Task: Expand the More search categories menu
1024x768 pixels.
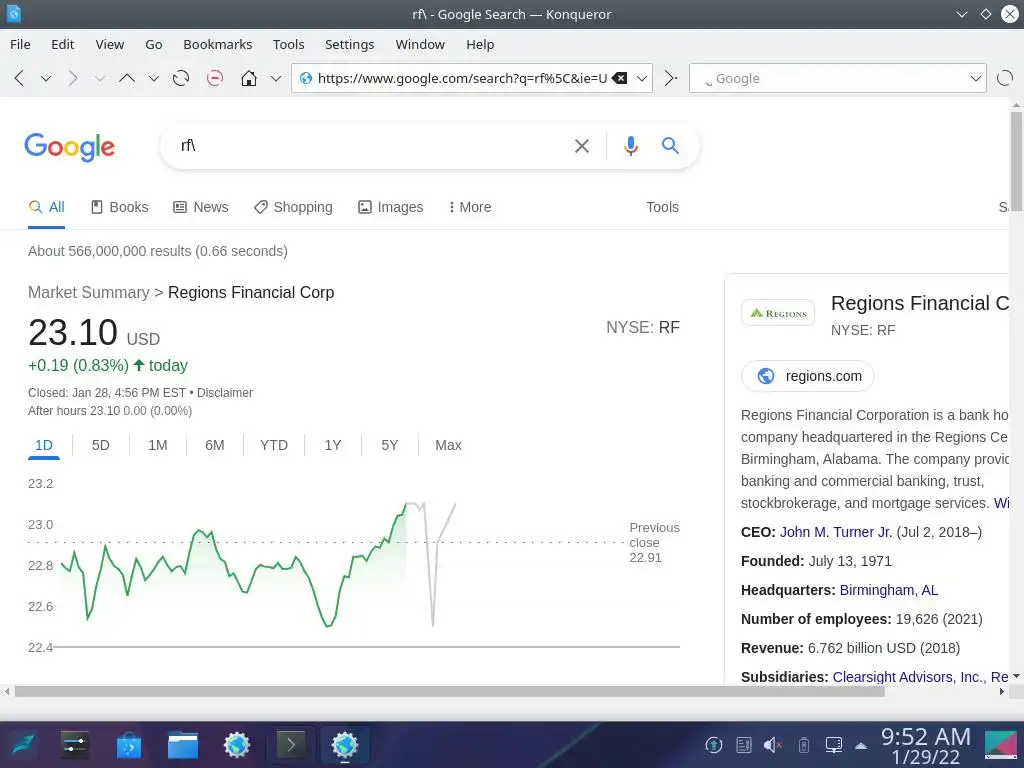Action: 470,207
